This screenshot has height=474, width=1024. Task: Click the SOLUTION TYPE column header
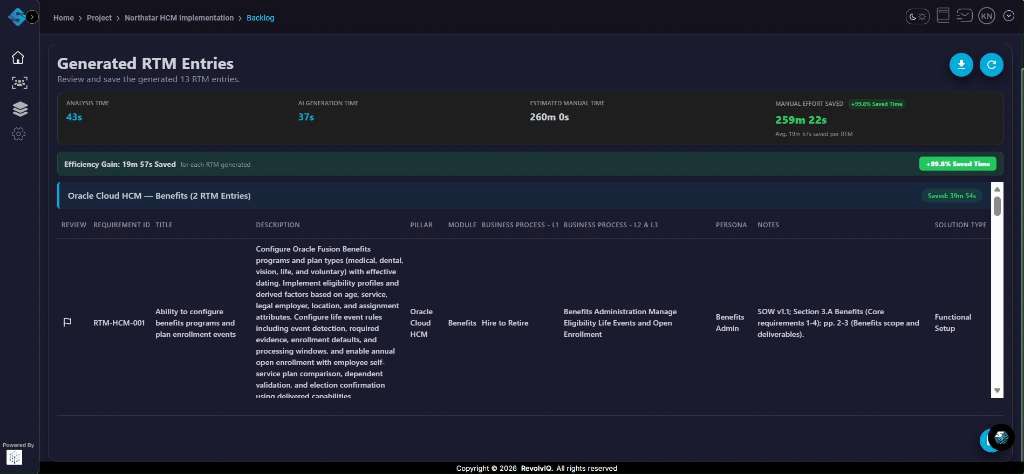(961, 225)
